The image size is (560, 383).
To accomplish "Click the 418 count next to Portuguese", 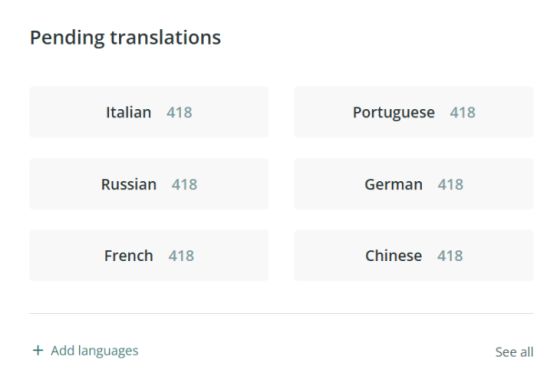I will tap(462, 113).
